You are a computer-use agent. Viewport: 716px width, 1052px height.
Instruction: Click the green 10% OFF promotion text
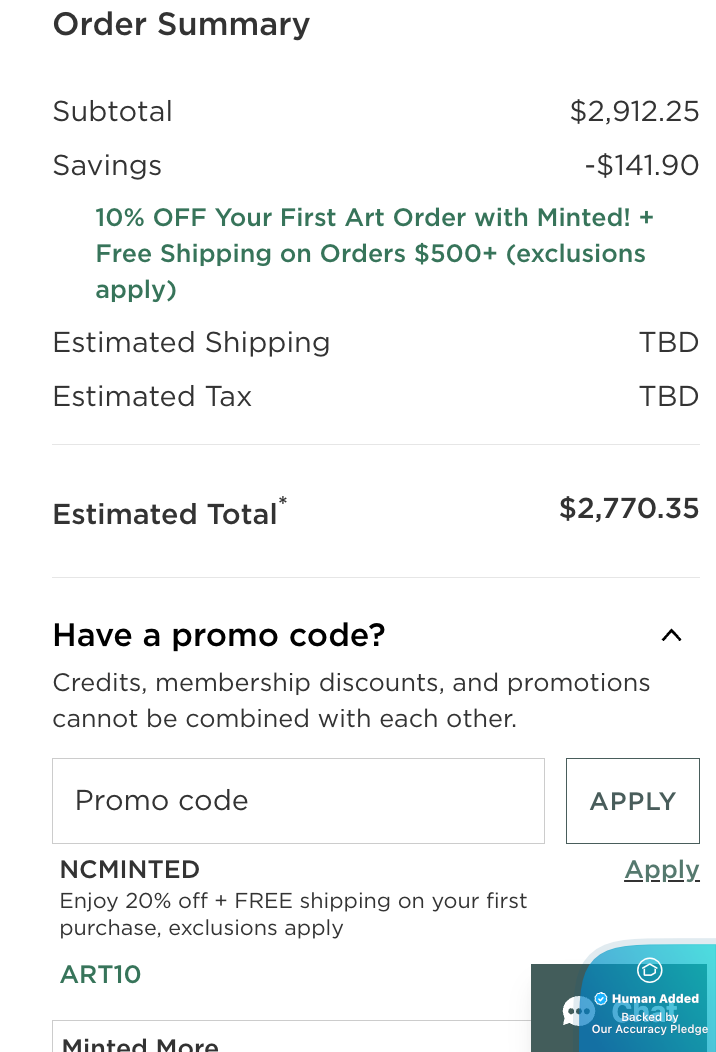374,253
